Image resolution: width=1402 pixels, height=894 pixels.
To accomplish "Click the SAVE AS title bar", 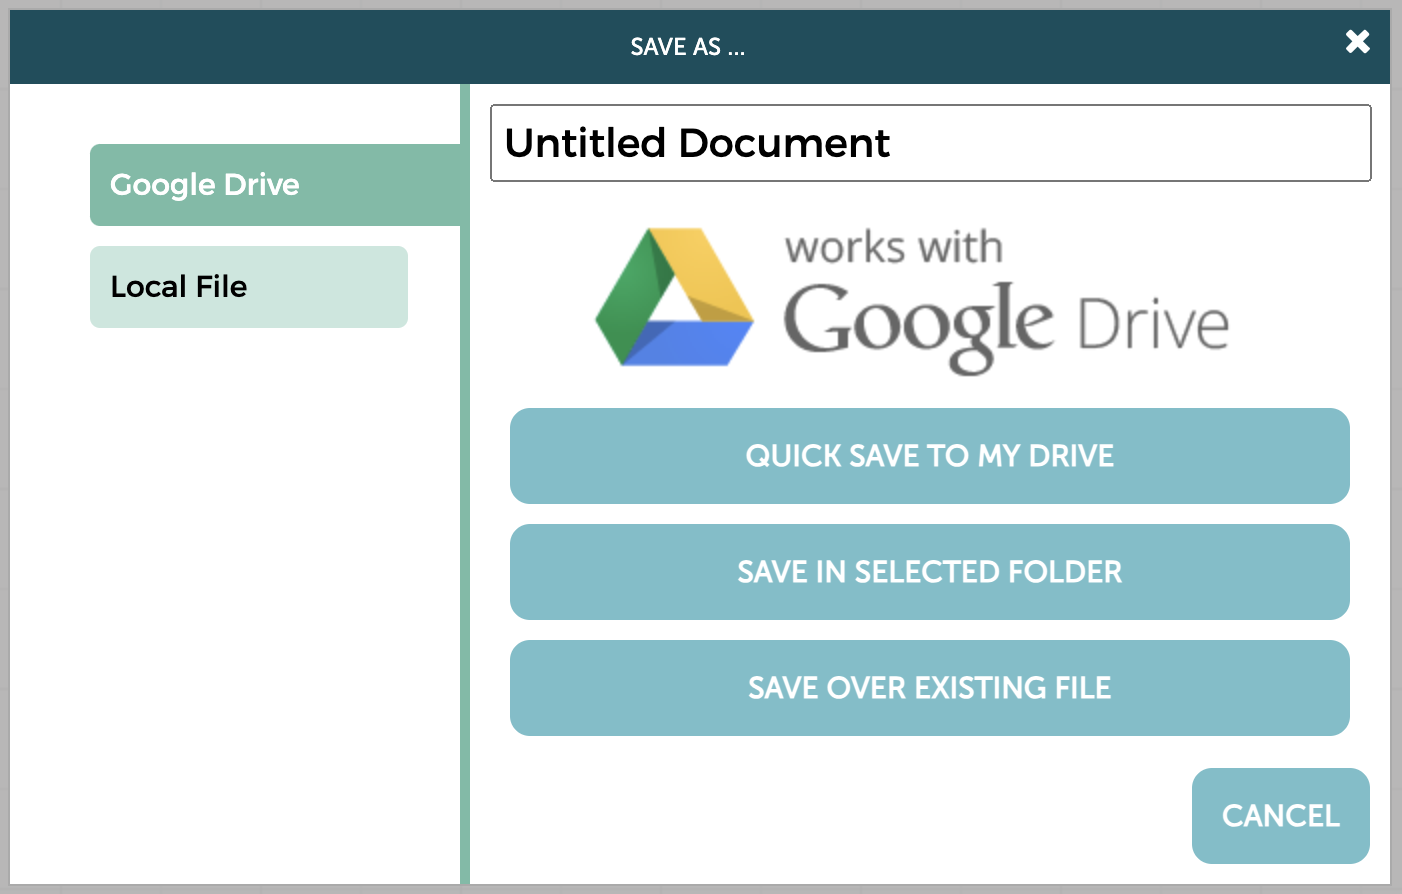I will [x=689, y=46].
